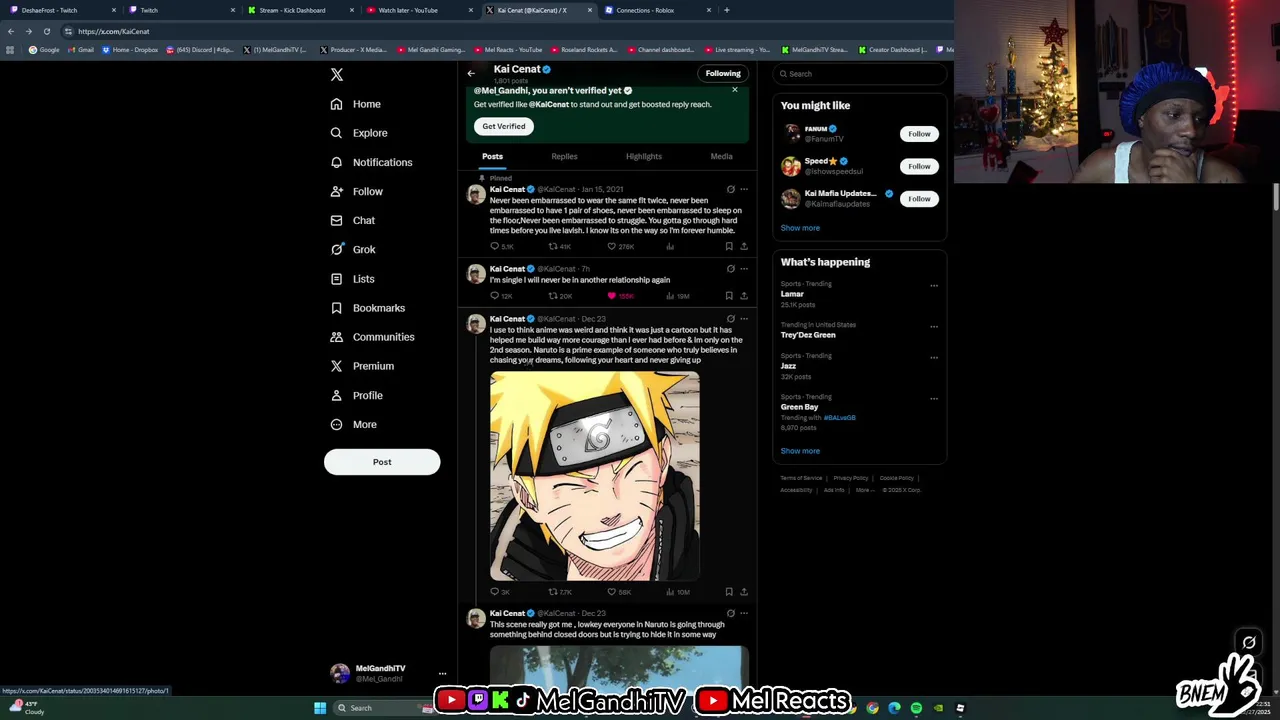The width and height of the screenshot is (1280, 720).
Task: Bookmark the "I'm single" post
Action: coord(729,296)
